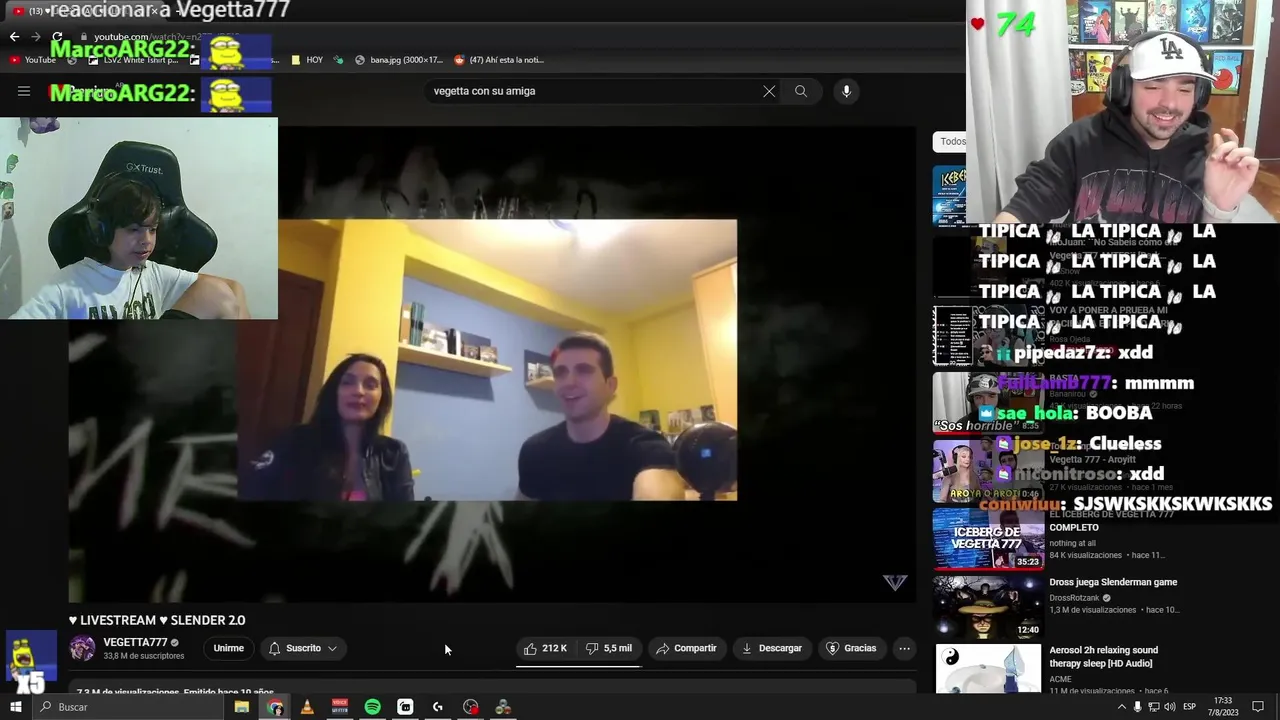Click the magnifier search button
1280x720 pixels.
point(801,91)
